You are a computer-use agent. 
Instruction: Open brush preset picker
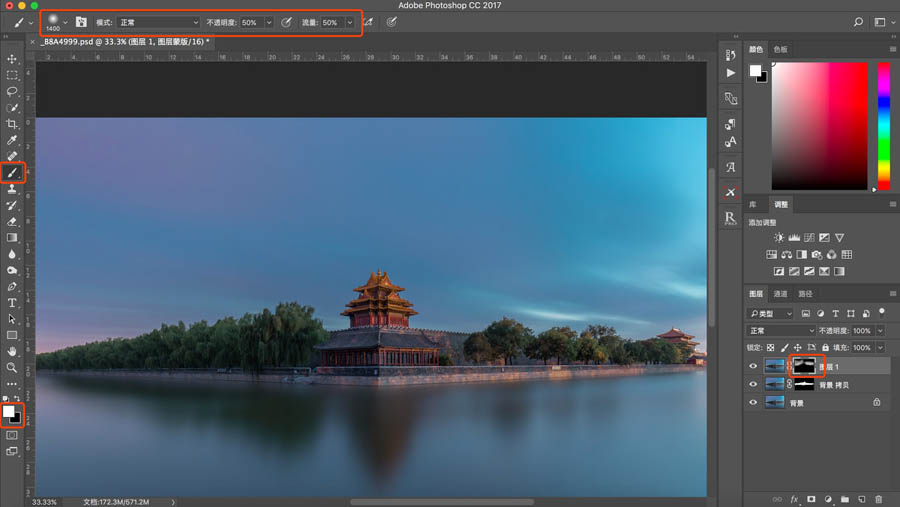pos(57,22)
